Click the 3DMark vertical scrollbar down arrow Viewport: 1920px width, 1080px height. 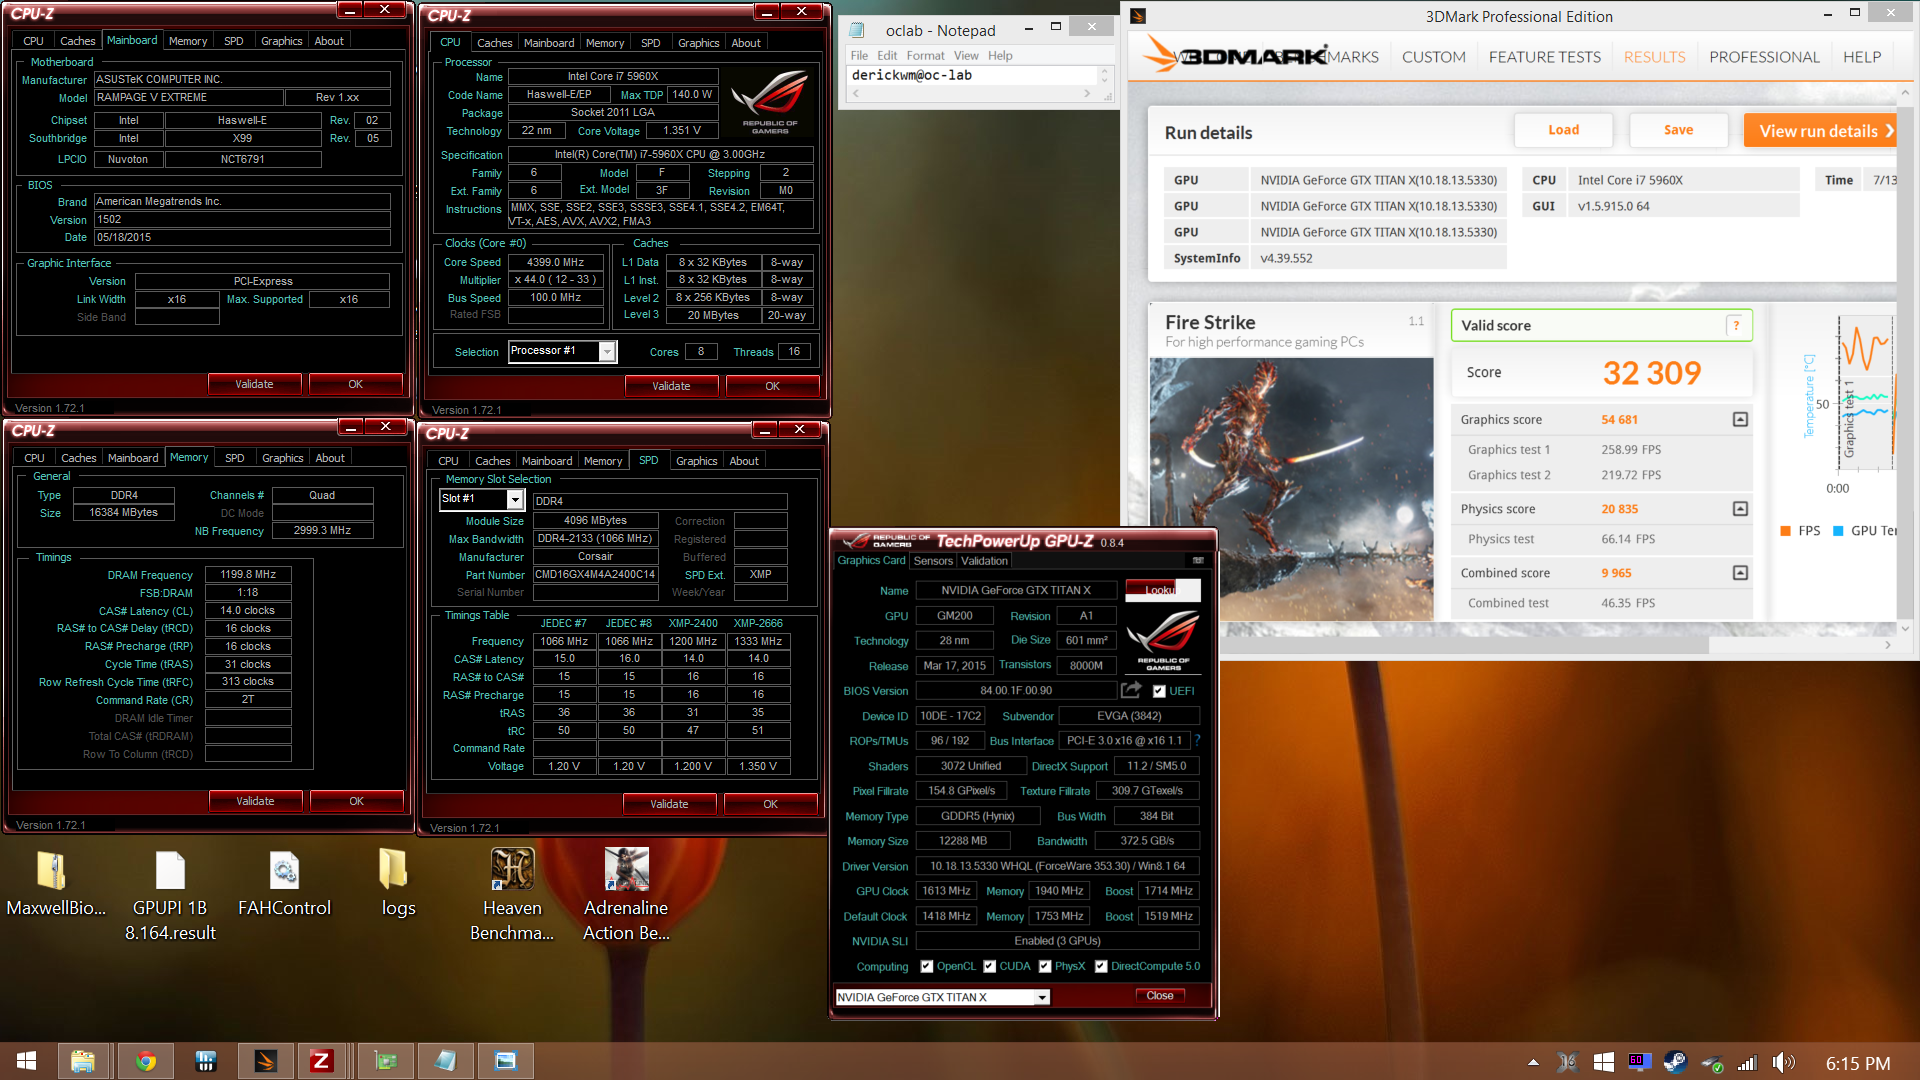point(1905,628)
